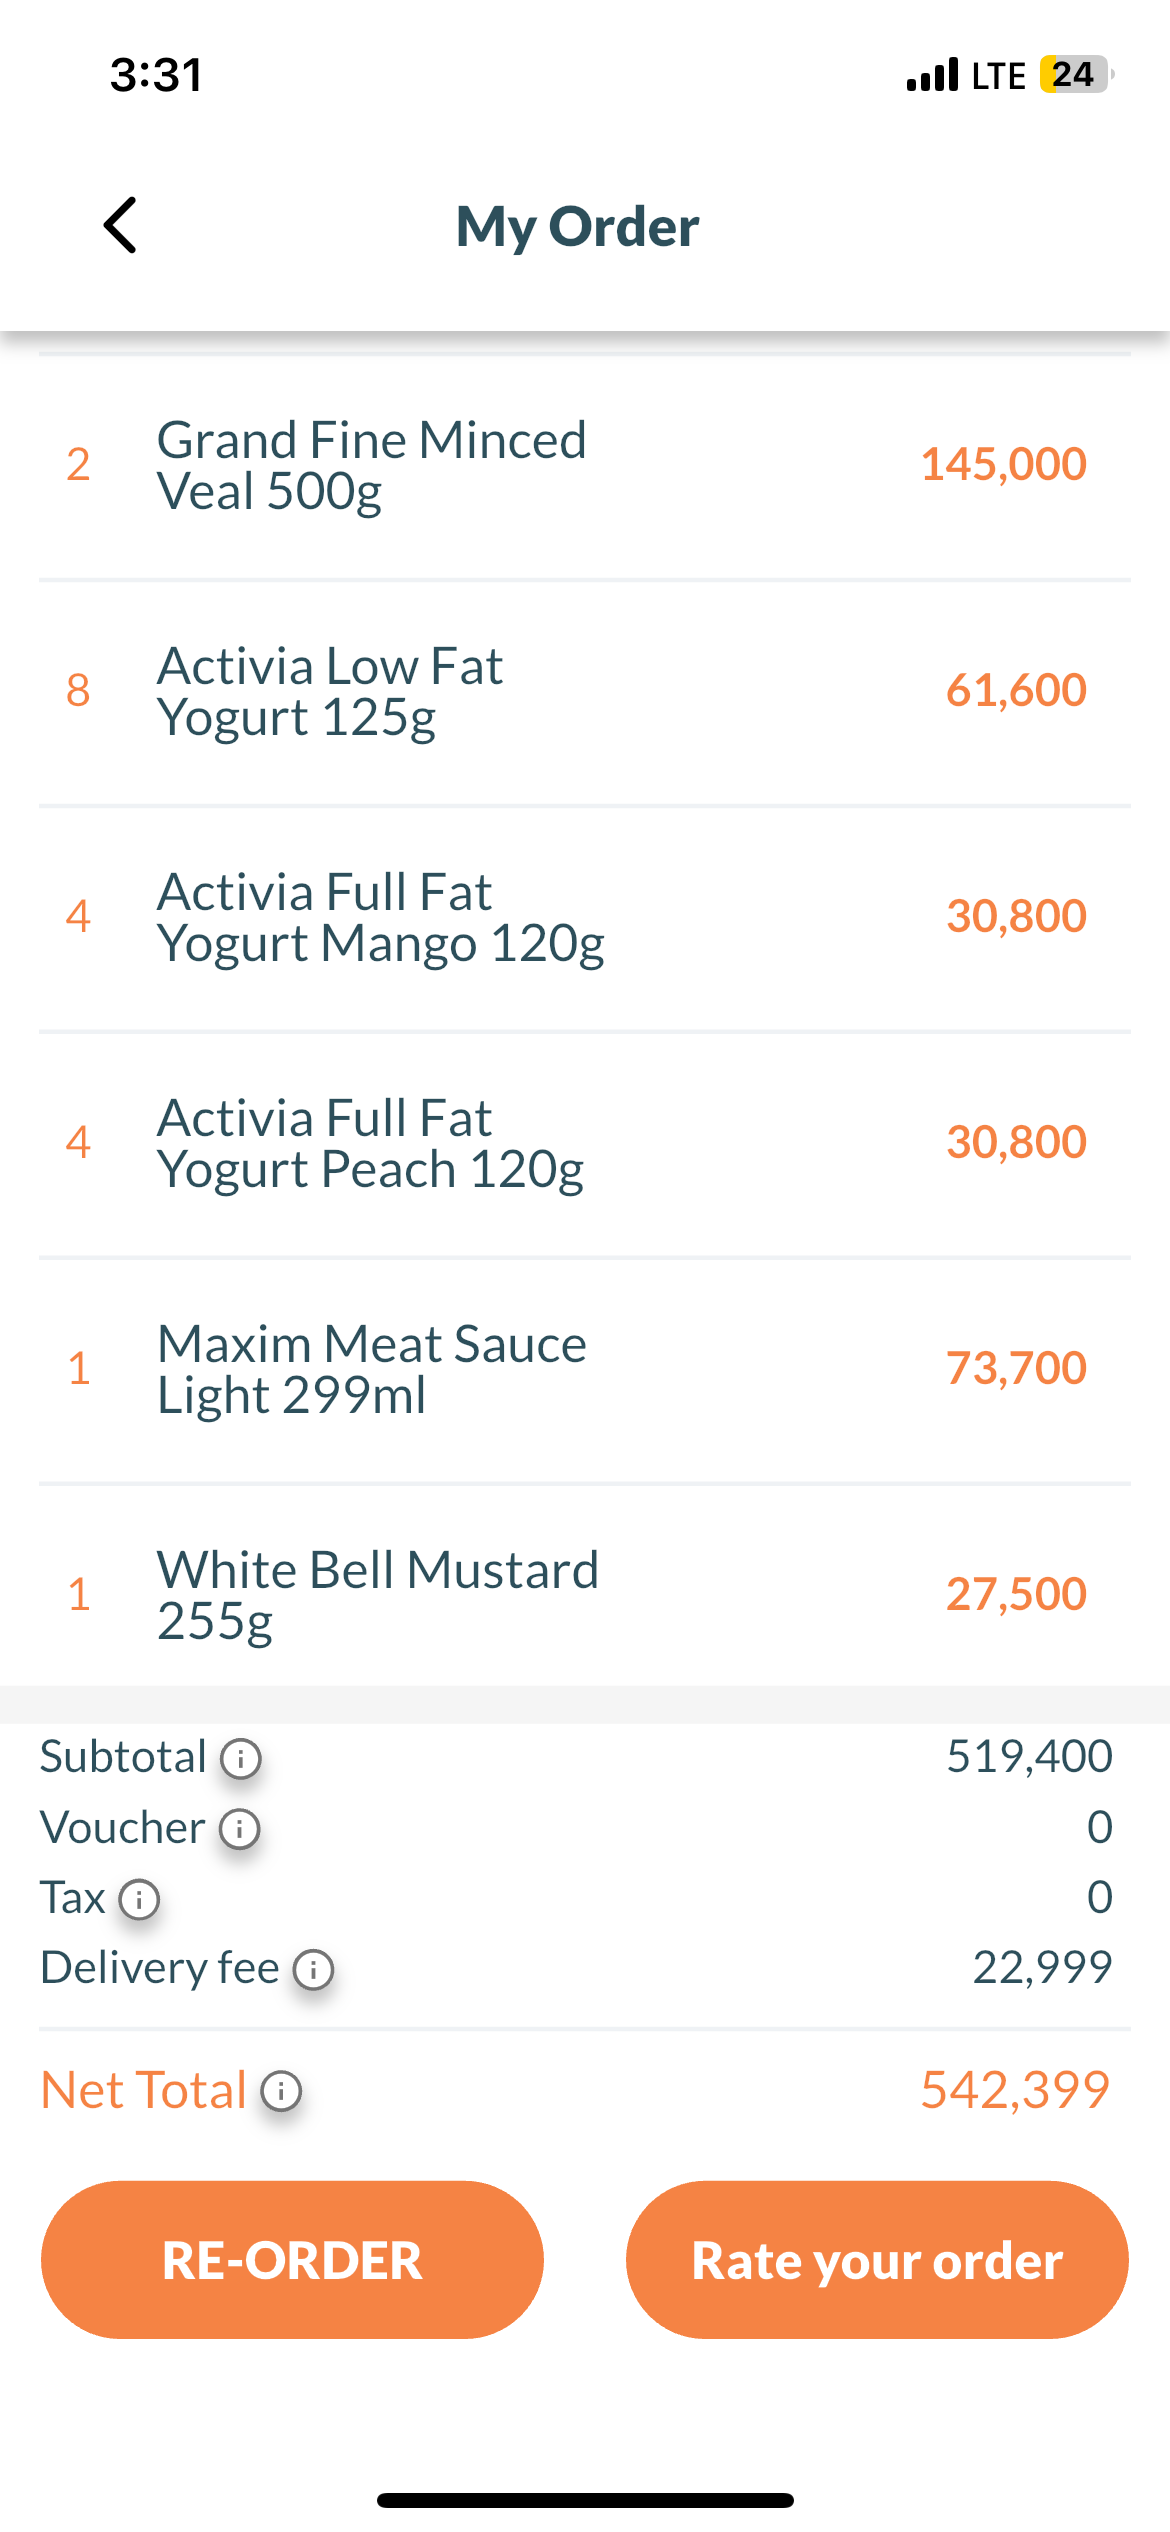Open the Subtotal info icon
Screen dimensions: 1170x2532
pos(241,1758)
